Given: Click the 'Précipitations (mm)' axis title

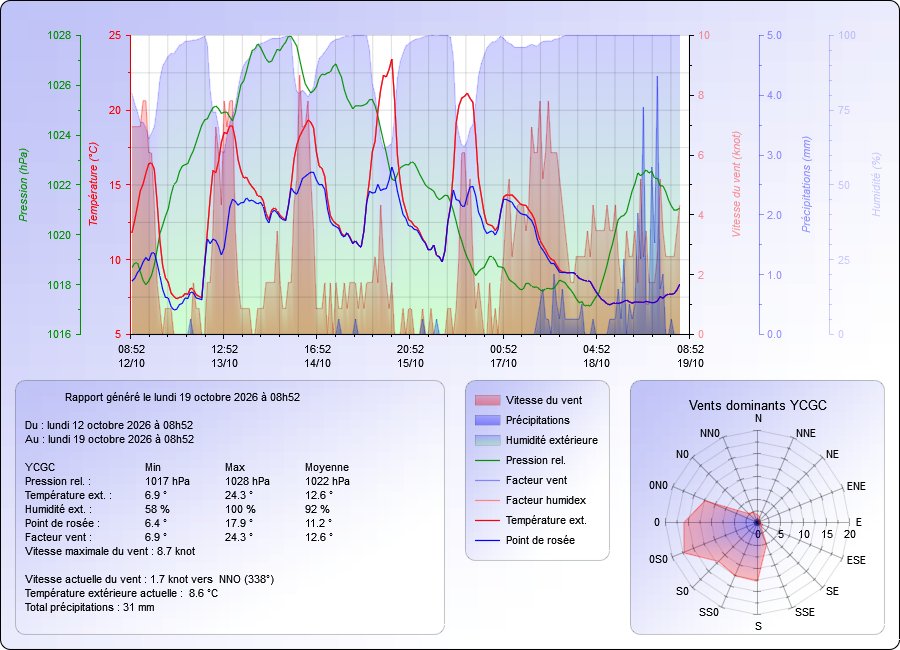Looking at the screenshot, I should 806,184.
